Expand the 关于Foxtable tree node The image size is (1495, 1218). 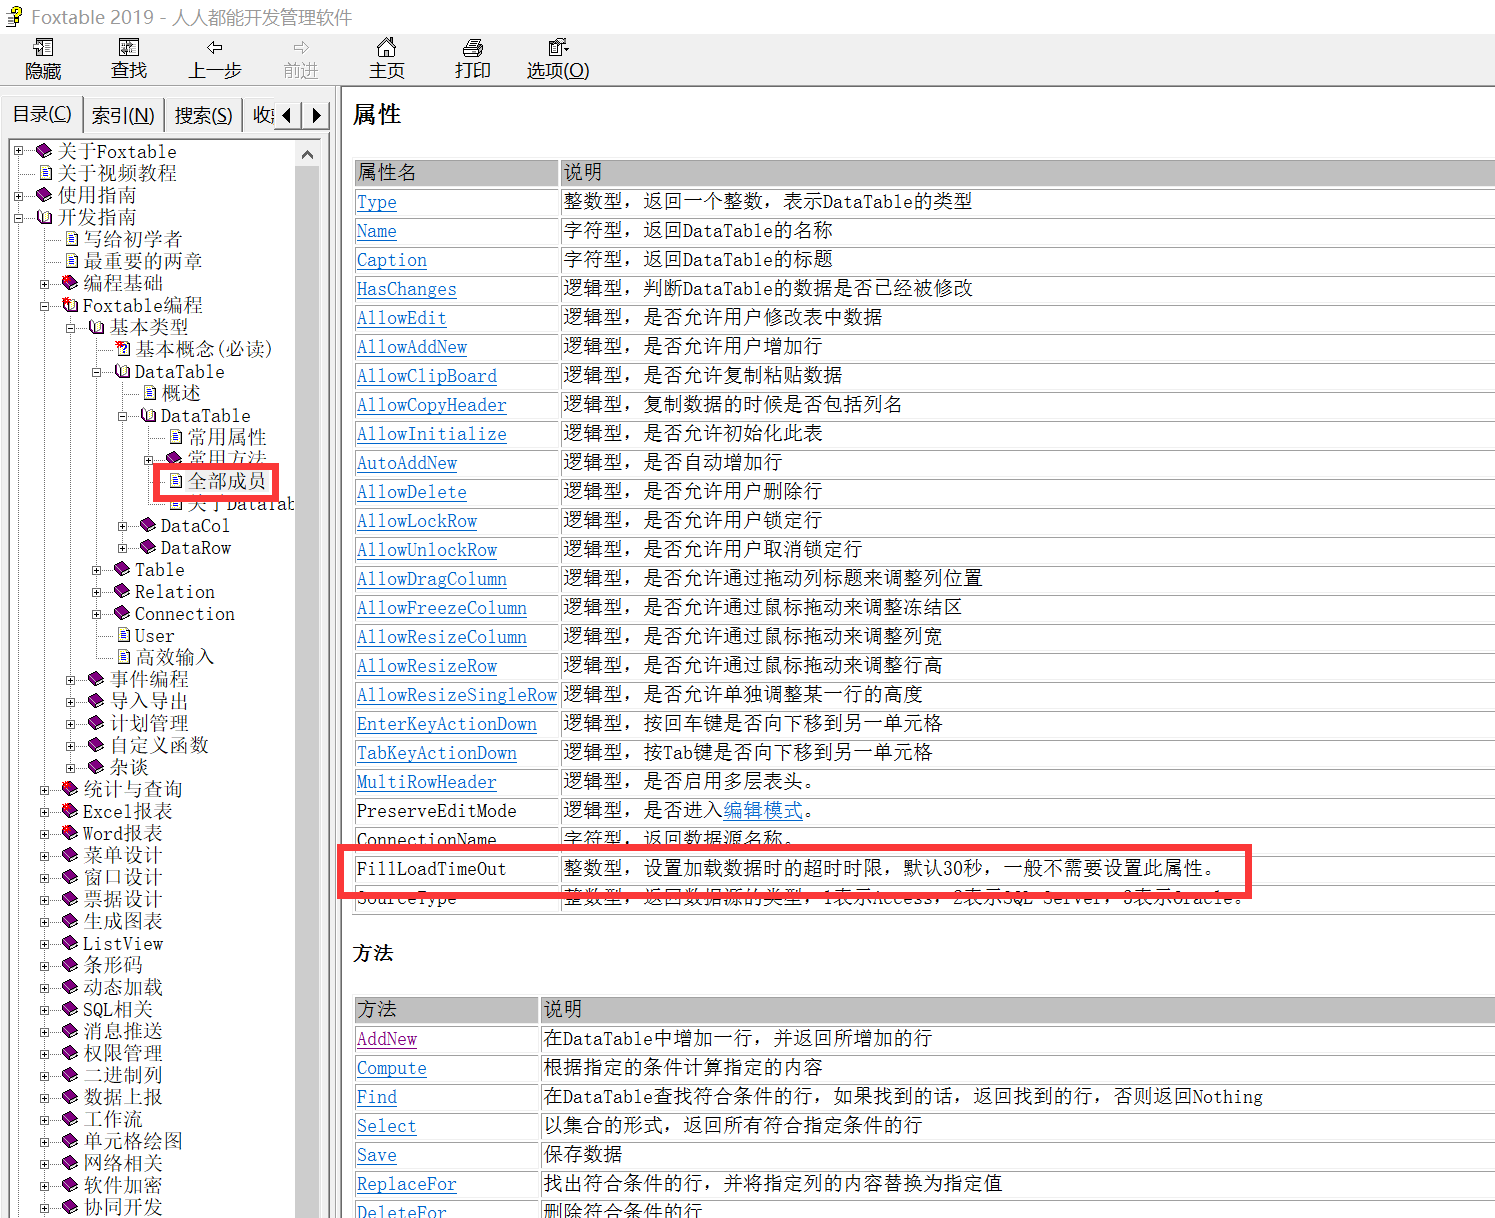pyautogui.click(x=18, y=151)
